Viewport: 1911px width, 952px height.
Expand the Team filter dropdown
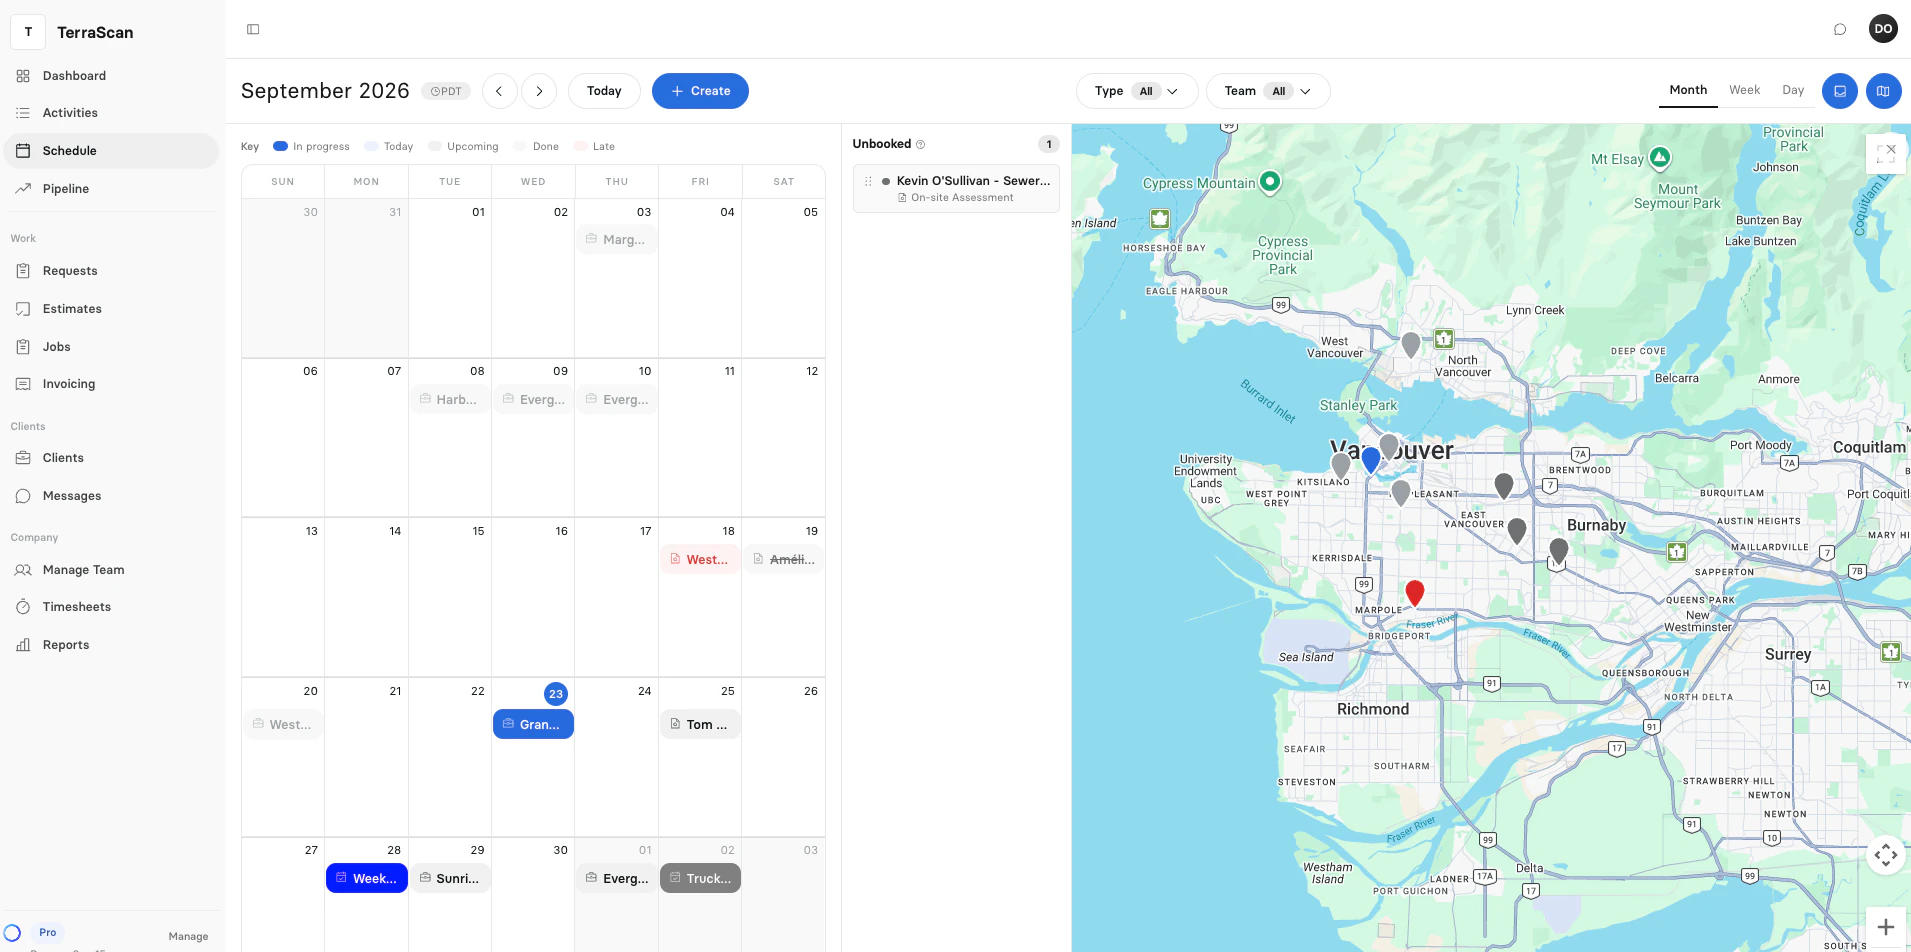(x=1268, y=91)
